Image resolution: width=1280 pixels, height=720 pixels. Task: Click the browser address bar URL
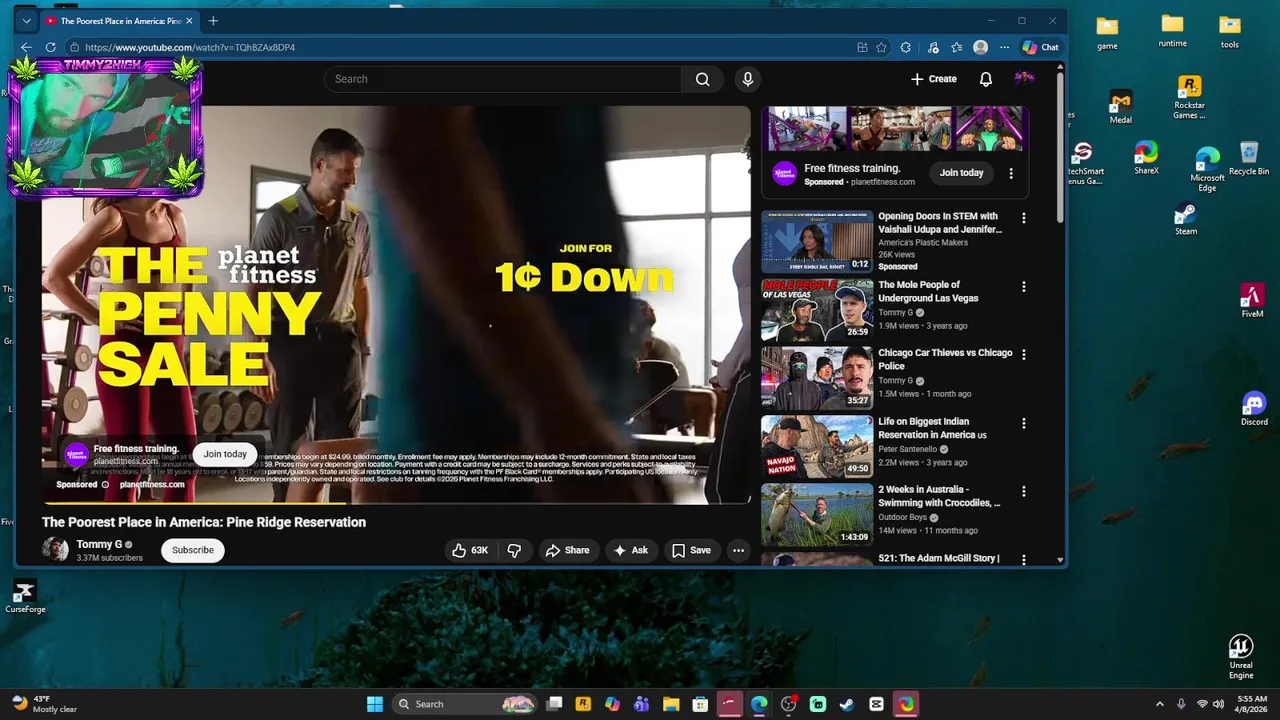[x=190, y=47]
